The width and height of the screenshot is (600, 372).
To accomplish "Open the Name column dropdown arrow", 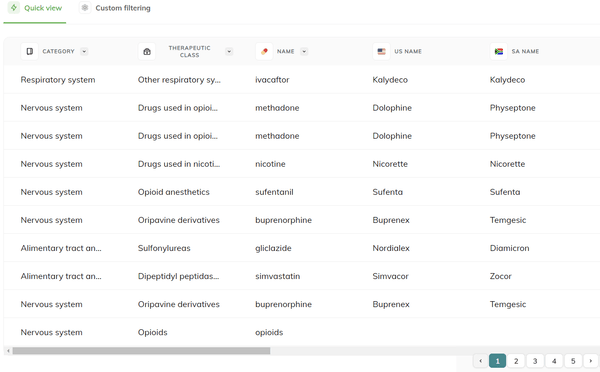I will 304,51.
